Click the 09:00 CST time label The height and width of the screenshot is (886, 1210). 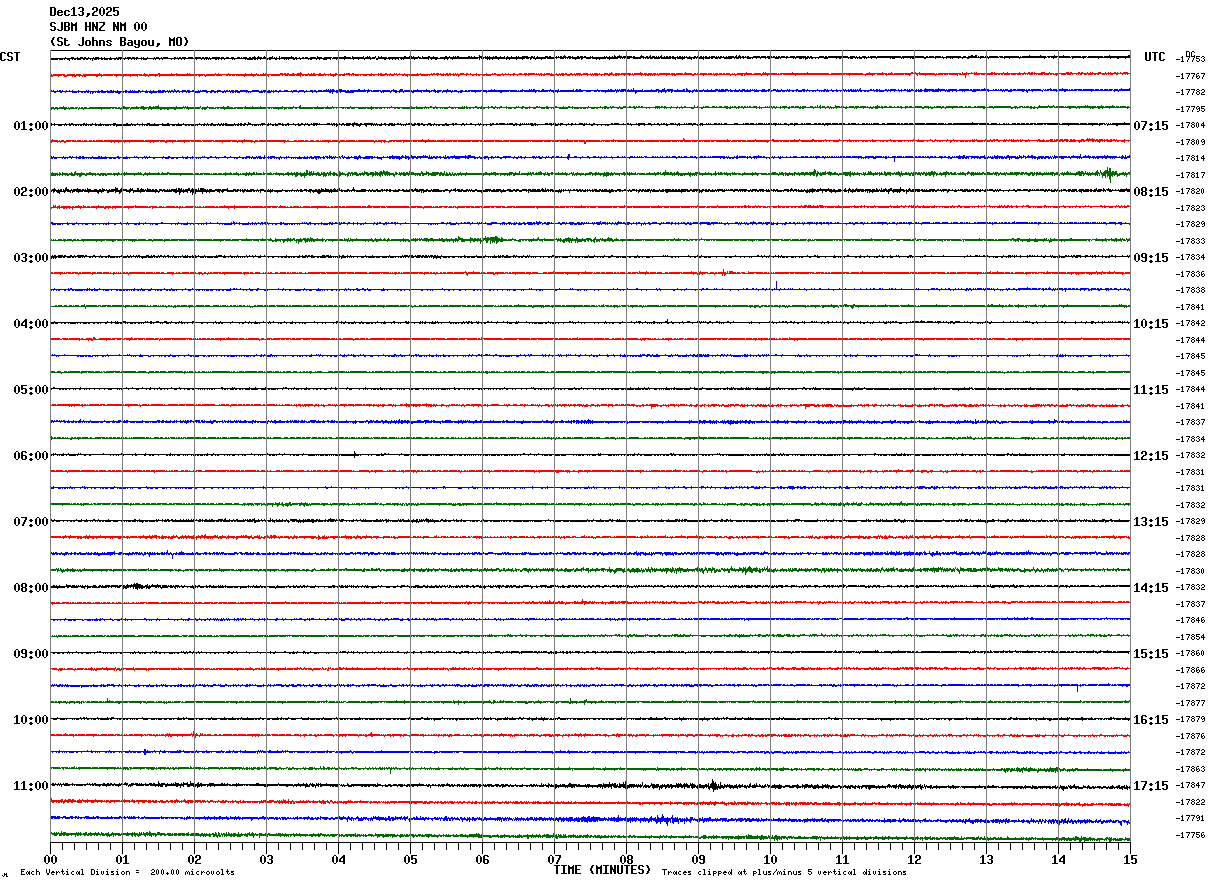[31, 654]
